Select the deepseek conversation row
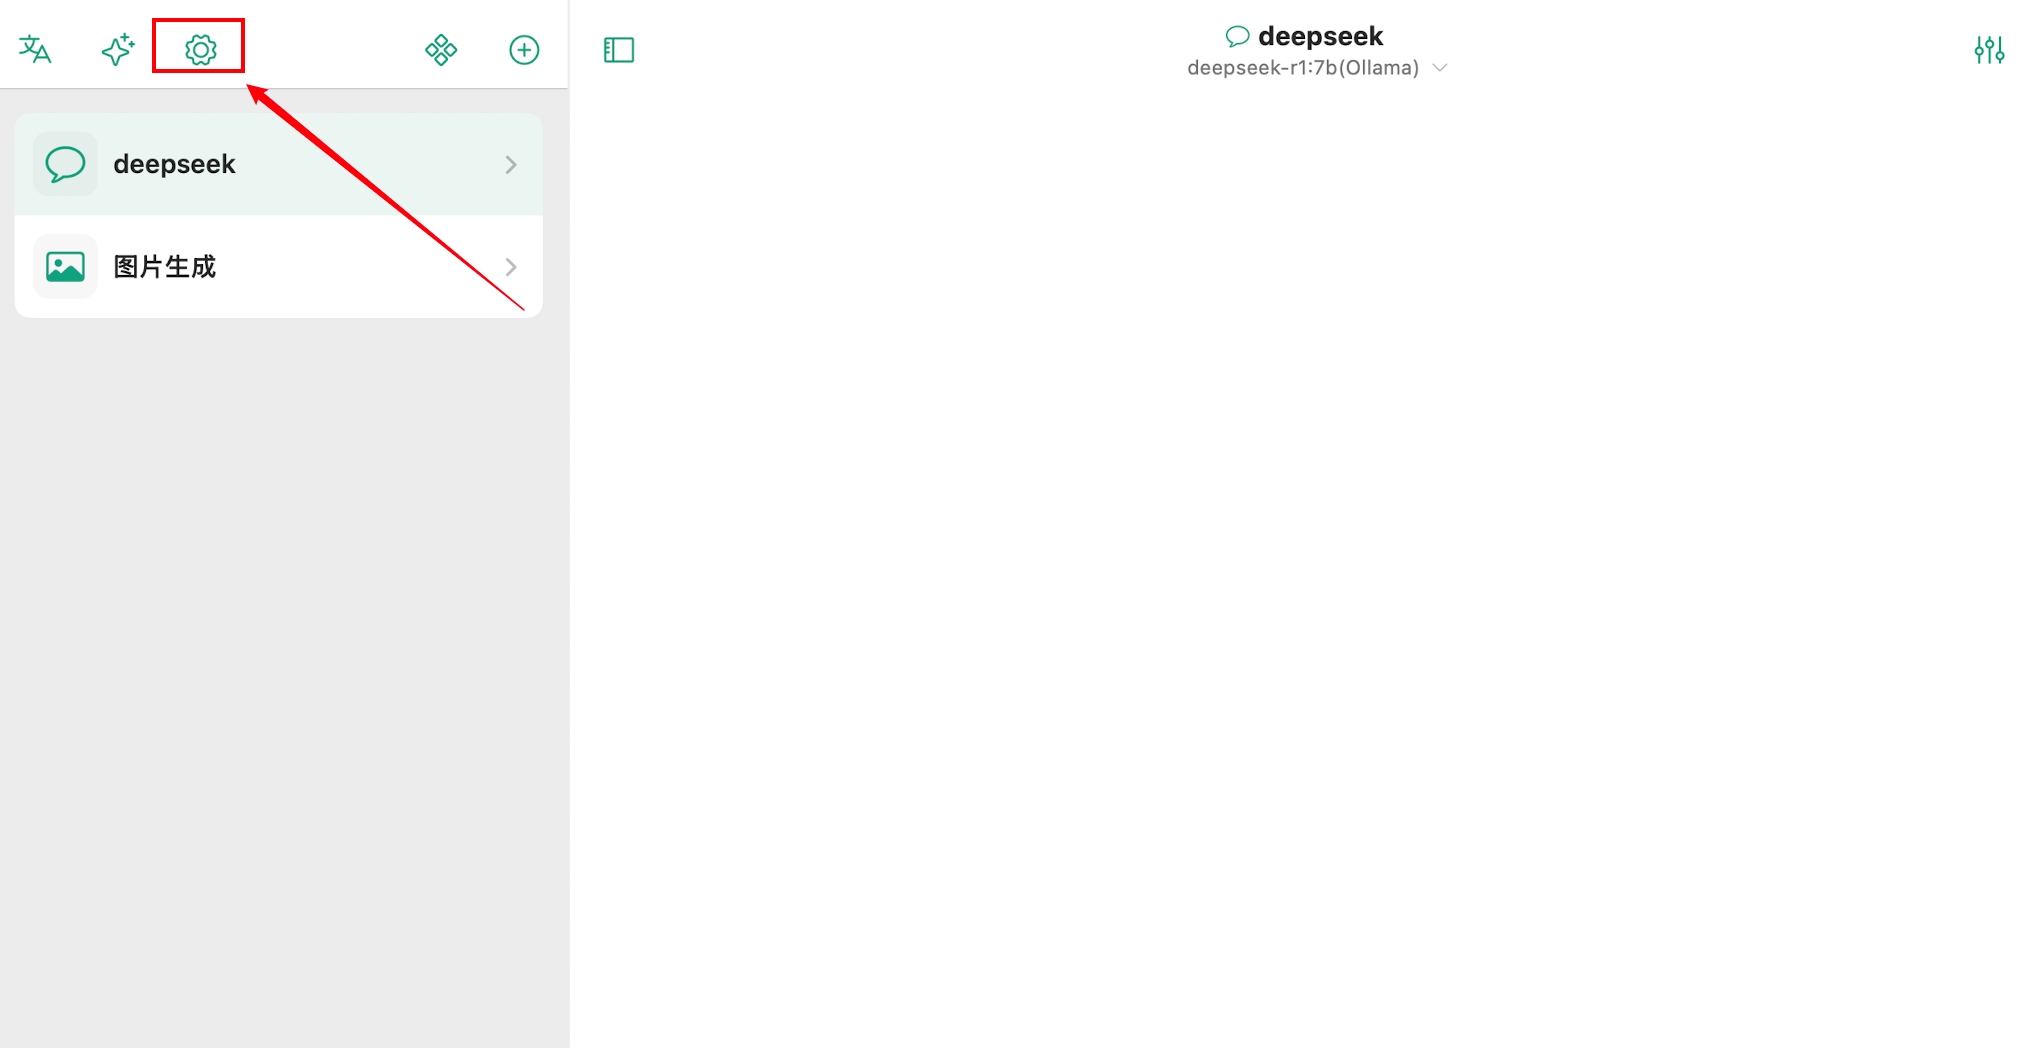The image size is (2028, 1048). click(279, 164)
